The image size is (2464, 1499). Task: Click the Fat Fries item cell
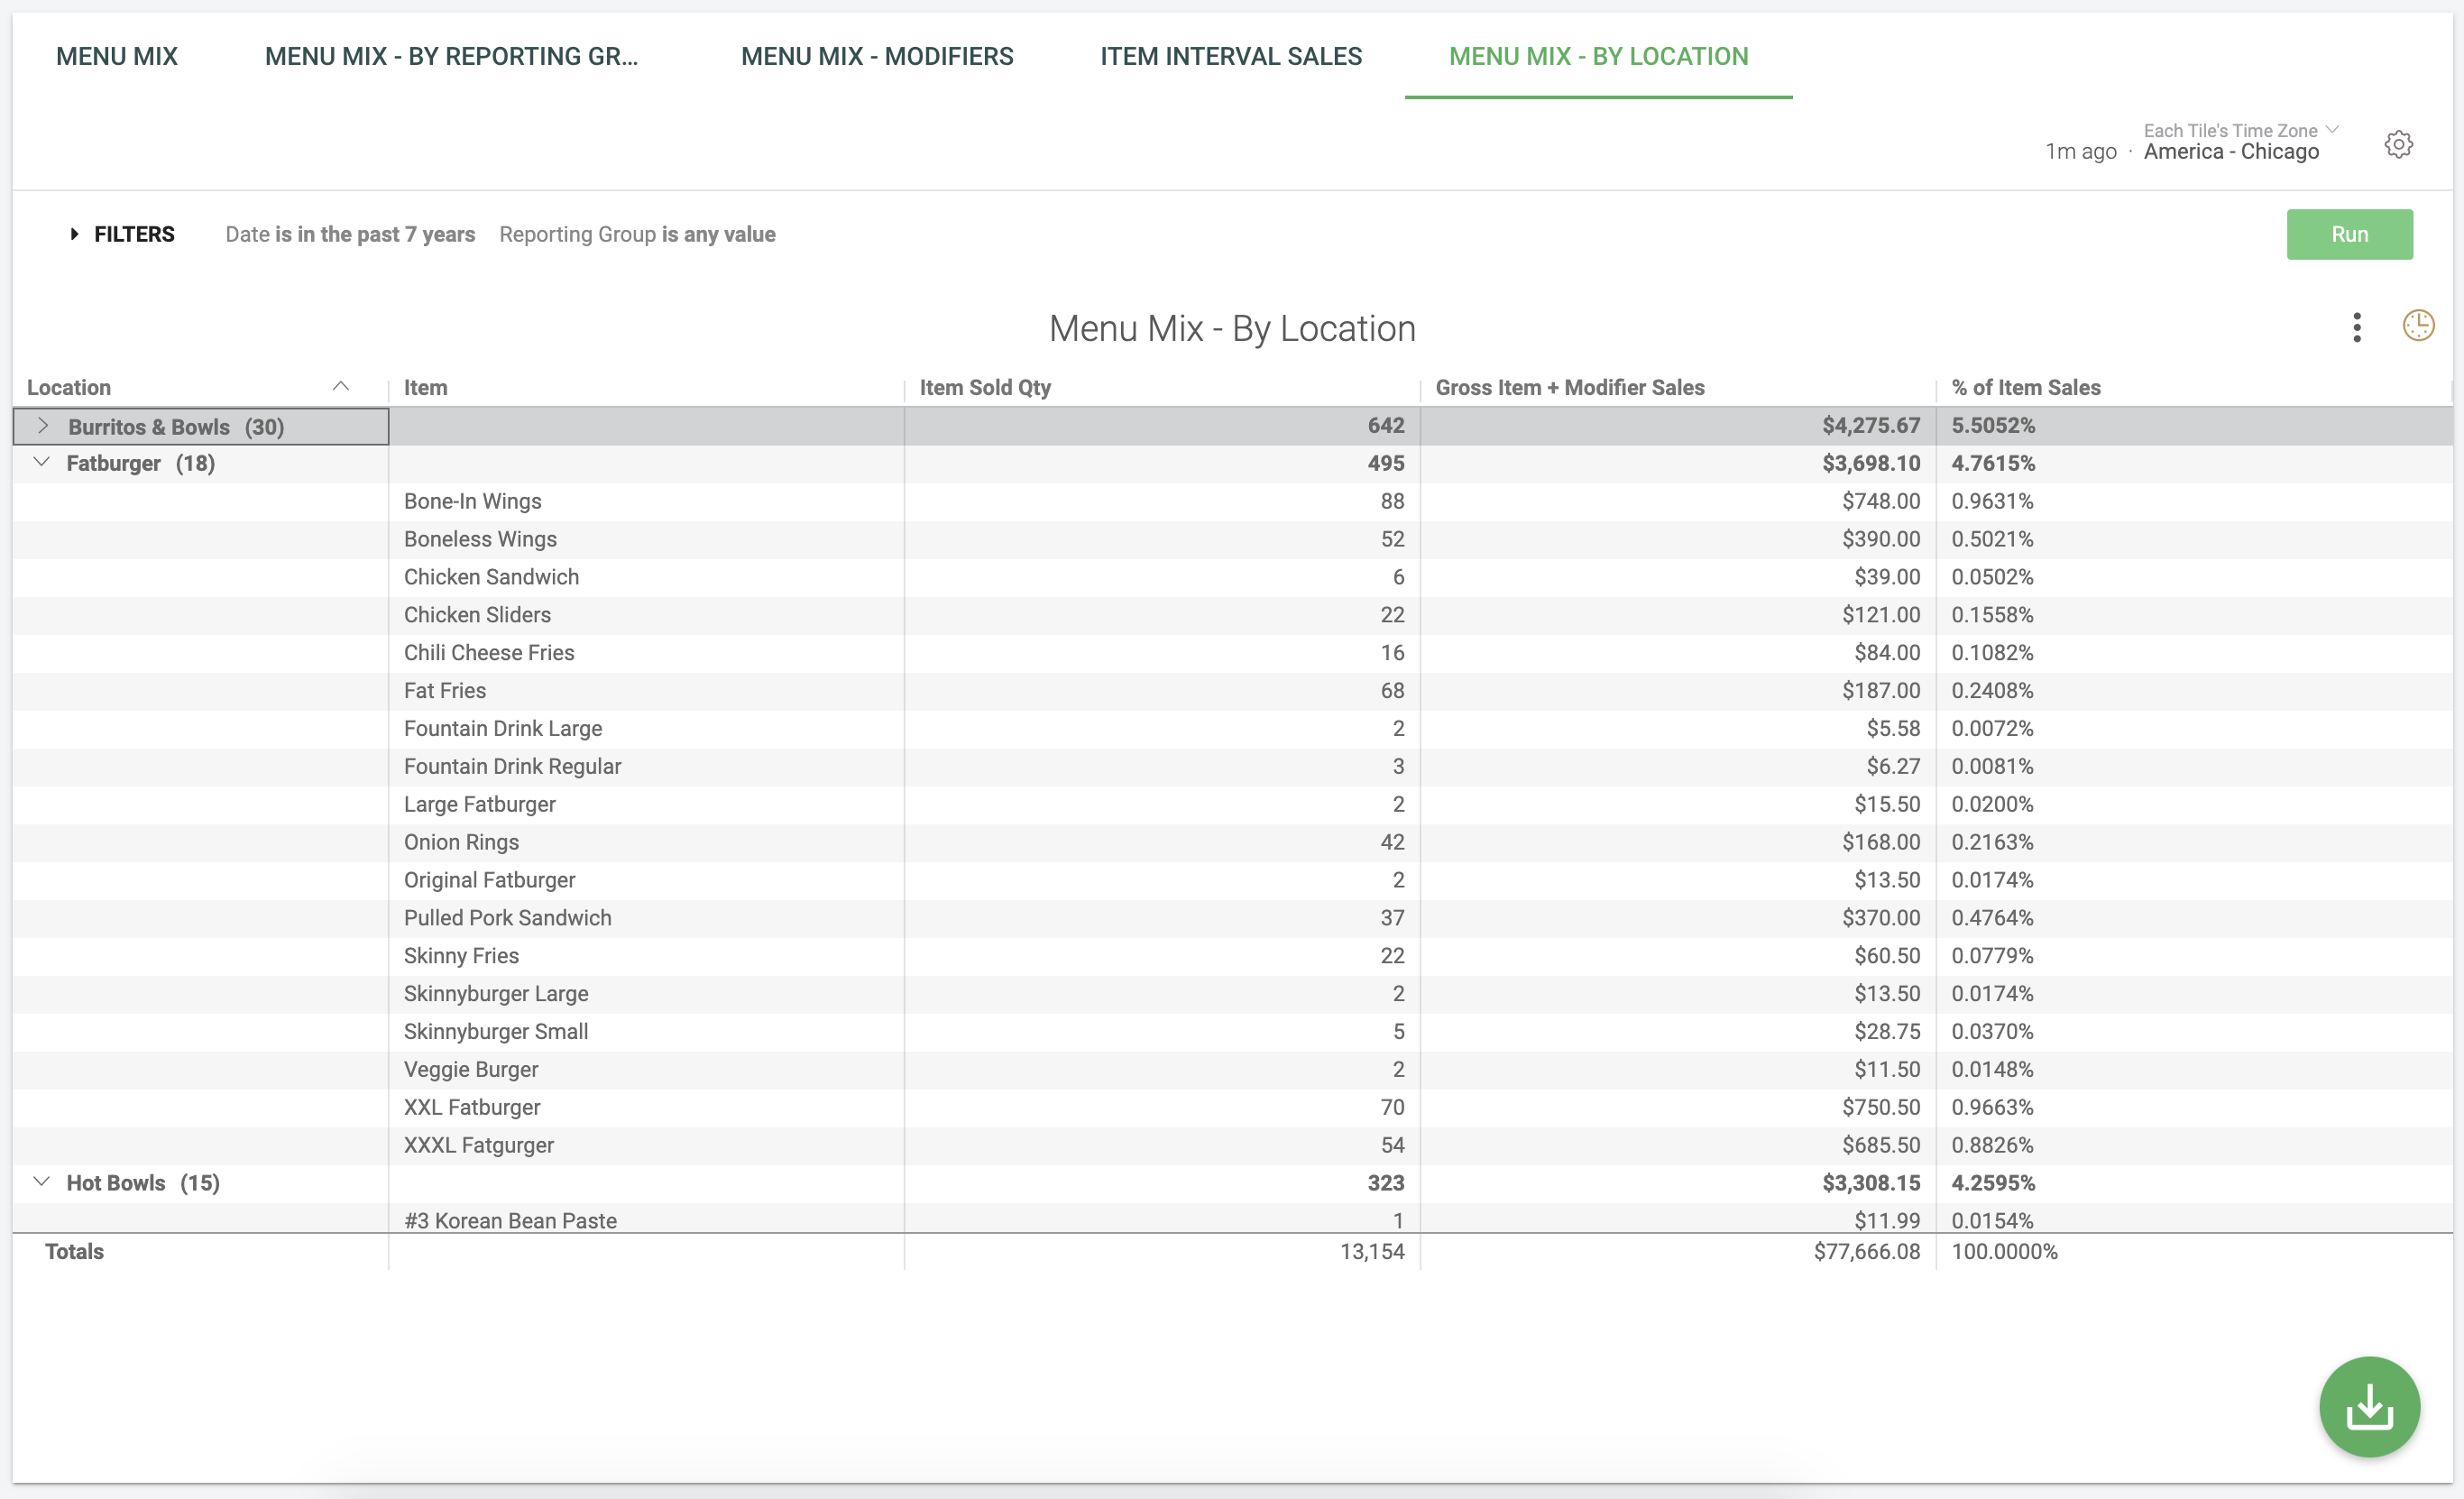point(445,691)
